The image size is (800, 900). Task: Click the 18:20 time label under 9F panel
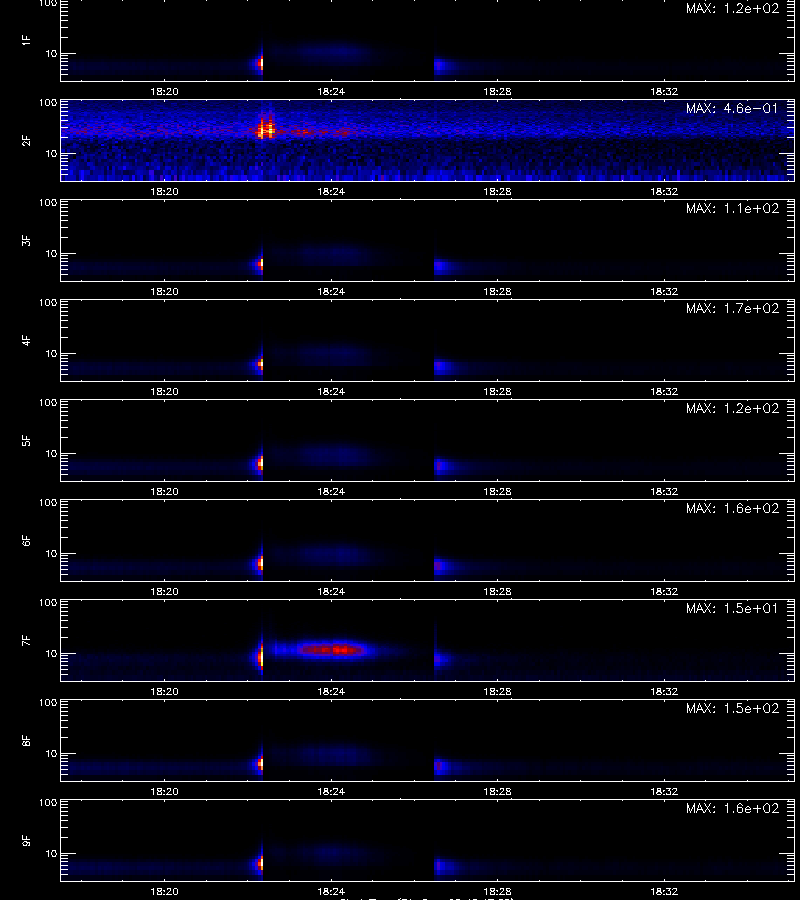165,891
